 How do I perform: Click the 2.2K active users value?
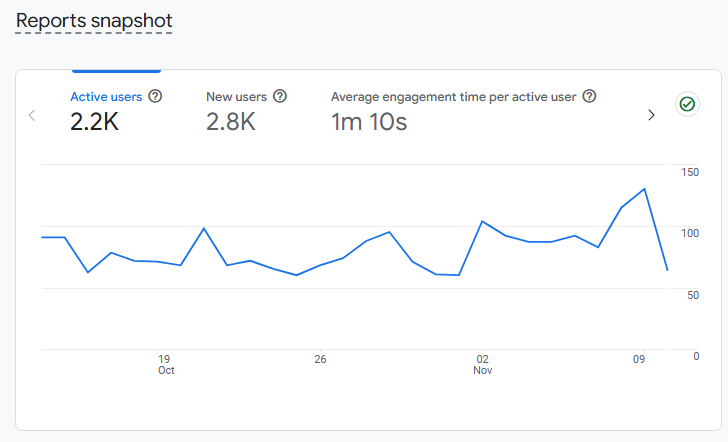click(95, 122)
